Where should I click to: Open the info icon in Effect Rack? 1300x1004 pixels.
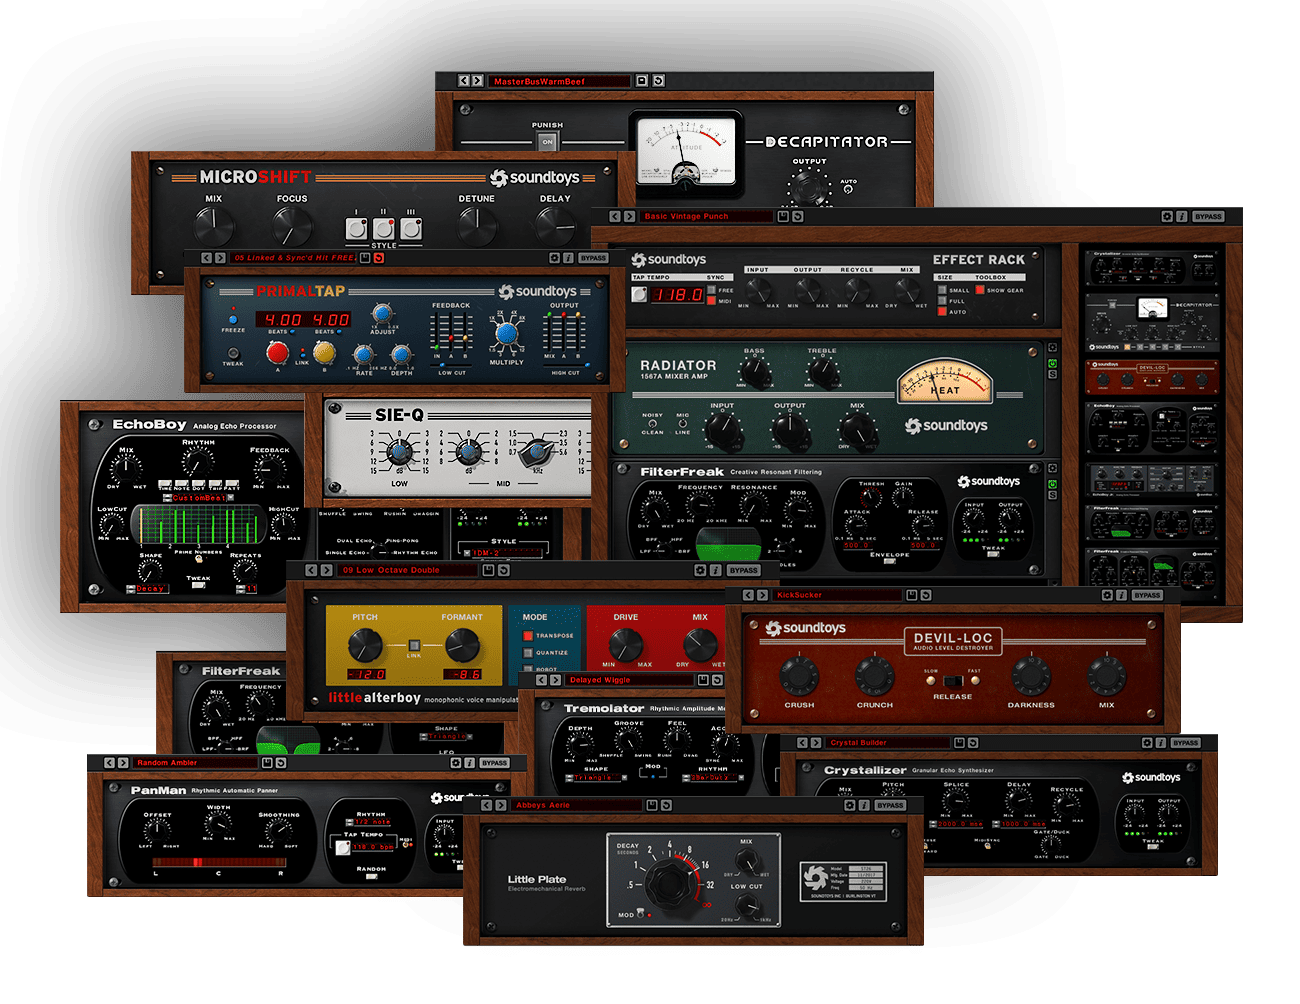1181,216
